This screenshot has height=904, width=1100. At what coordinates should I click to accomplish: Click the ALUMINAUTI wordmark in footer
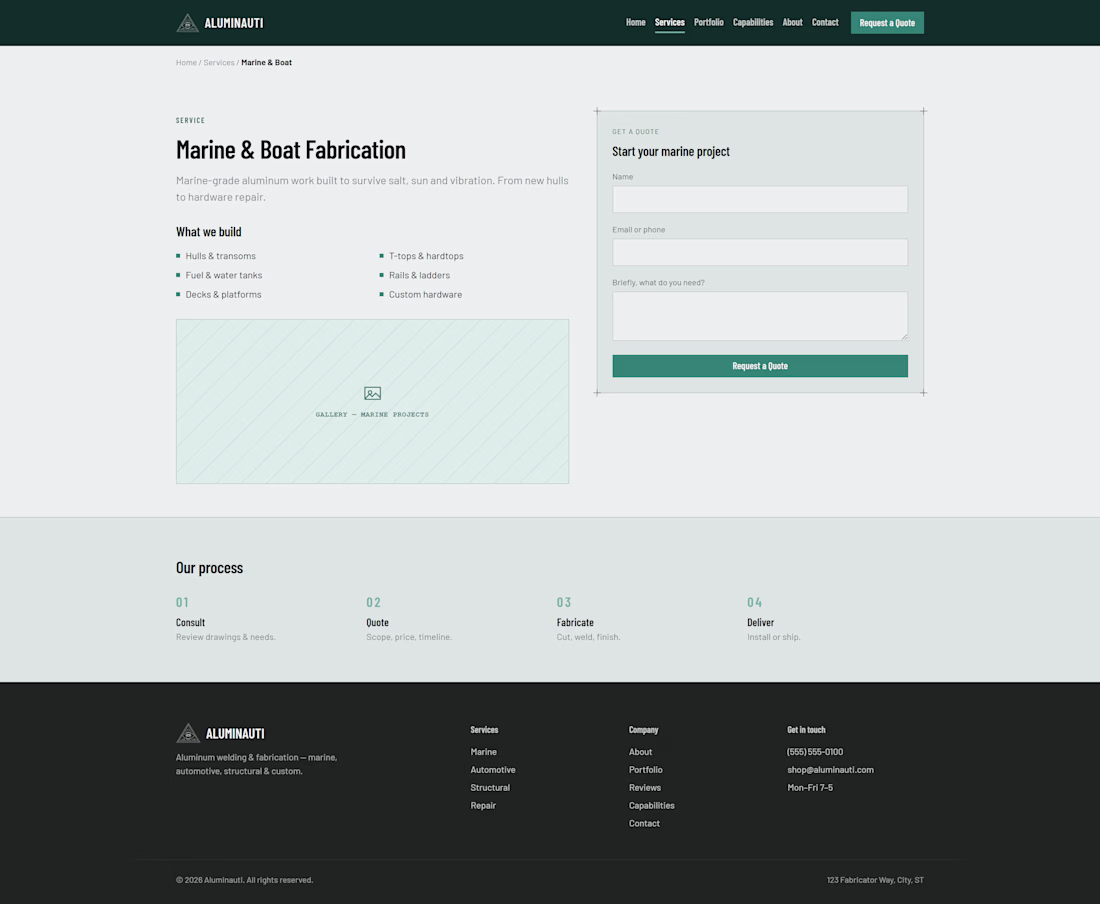point(235,734)
